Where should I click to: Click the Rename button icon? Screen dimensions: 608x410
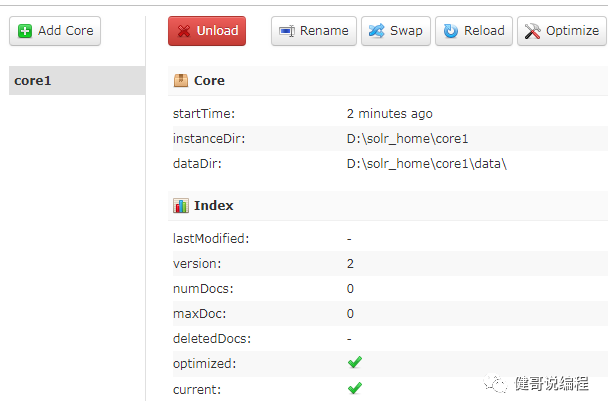[287, 31]
